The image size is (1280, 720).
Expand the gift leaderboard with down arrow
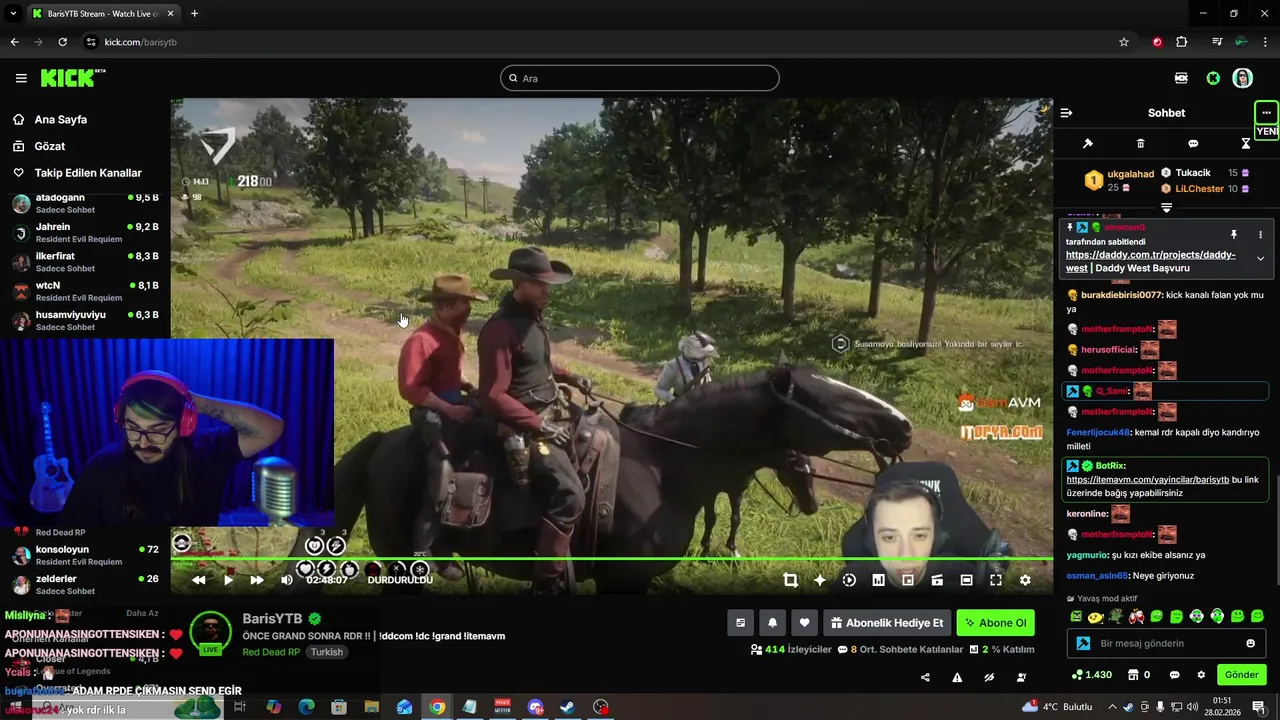point(1166,207)
